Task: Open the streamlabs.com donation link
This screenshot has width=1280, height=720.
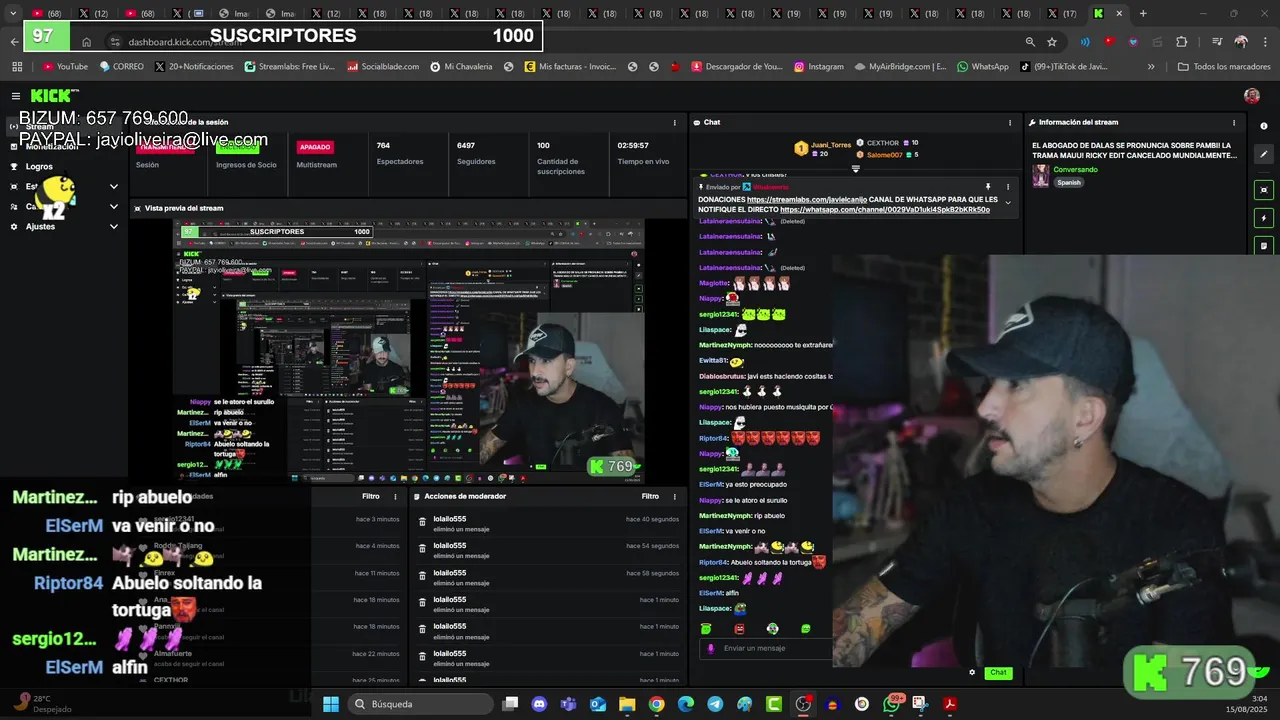Action: [x=807, y=199]
